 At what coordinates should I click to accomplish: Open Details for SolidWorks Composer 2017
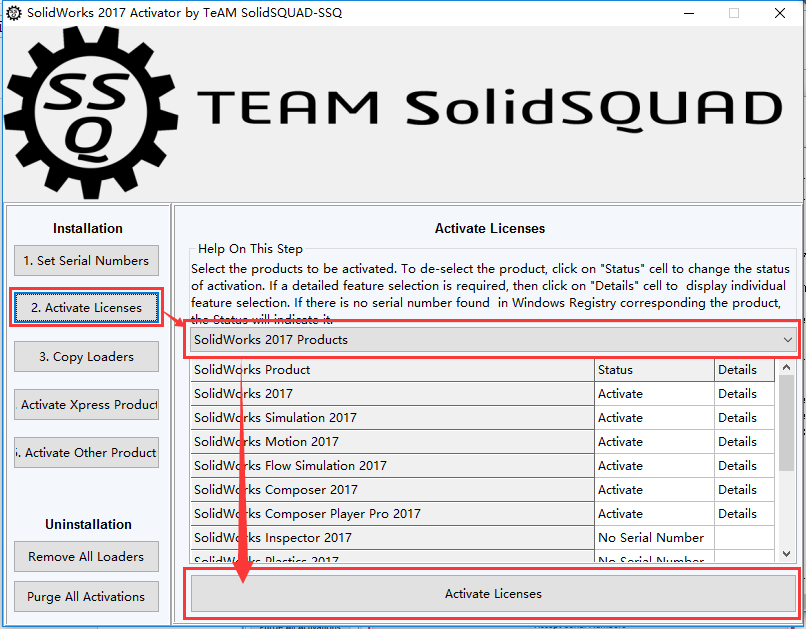click(744, 490)
